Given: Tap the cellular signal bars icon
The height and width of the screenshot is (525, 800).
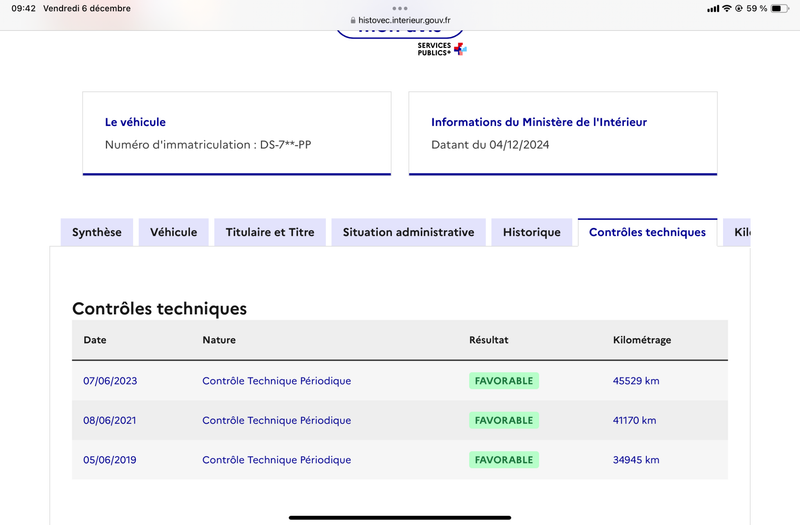Looking at the screenshot, I should coord(713,9).
